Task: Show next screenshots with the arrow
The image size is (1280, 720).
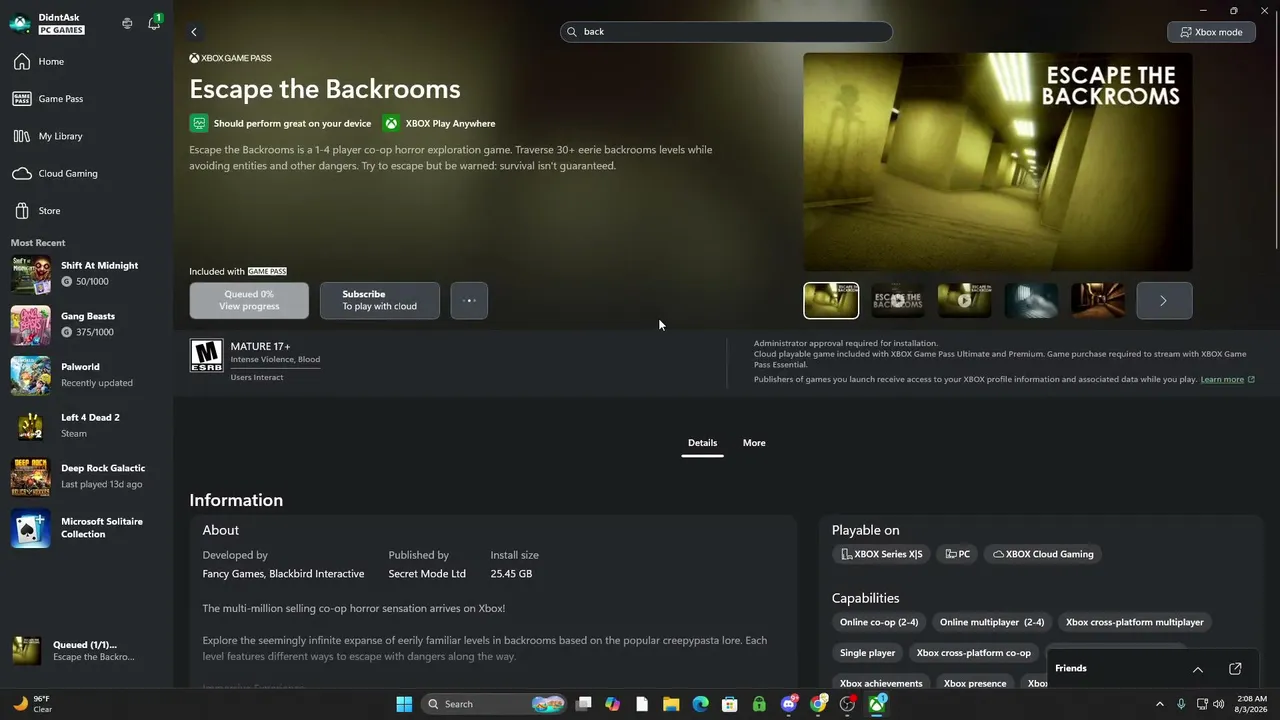Action: click(x=1164, y=300)
